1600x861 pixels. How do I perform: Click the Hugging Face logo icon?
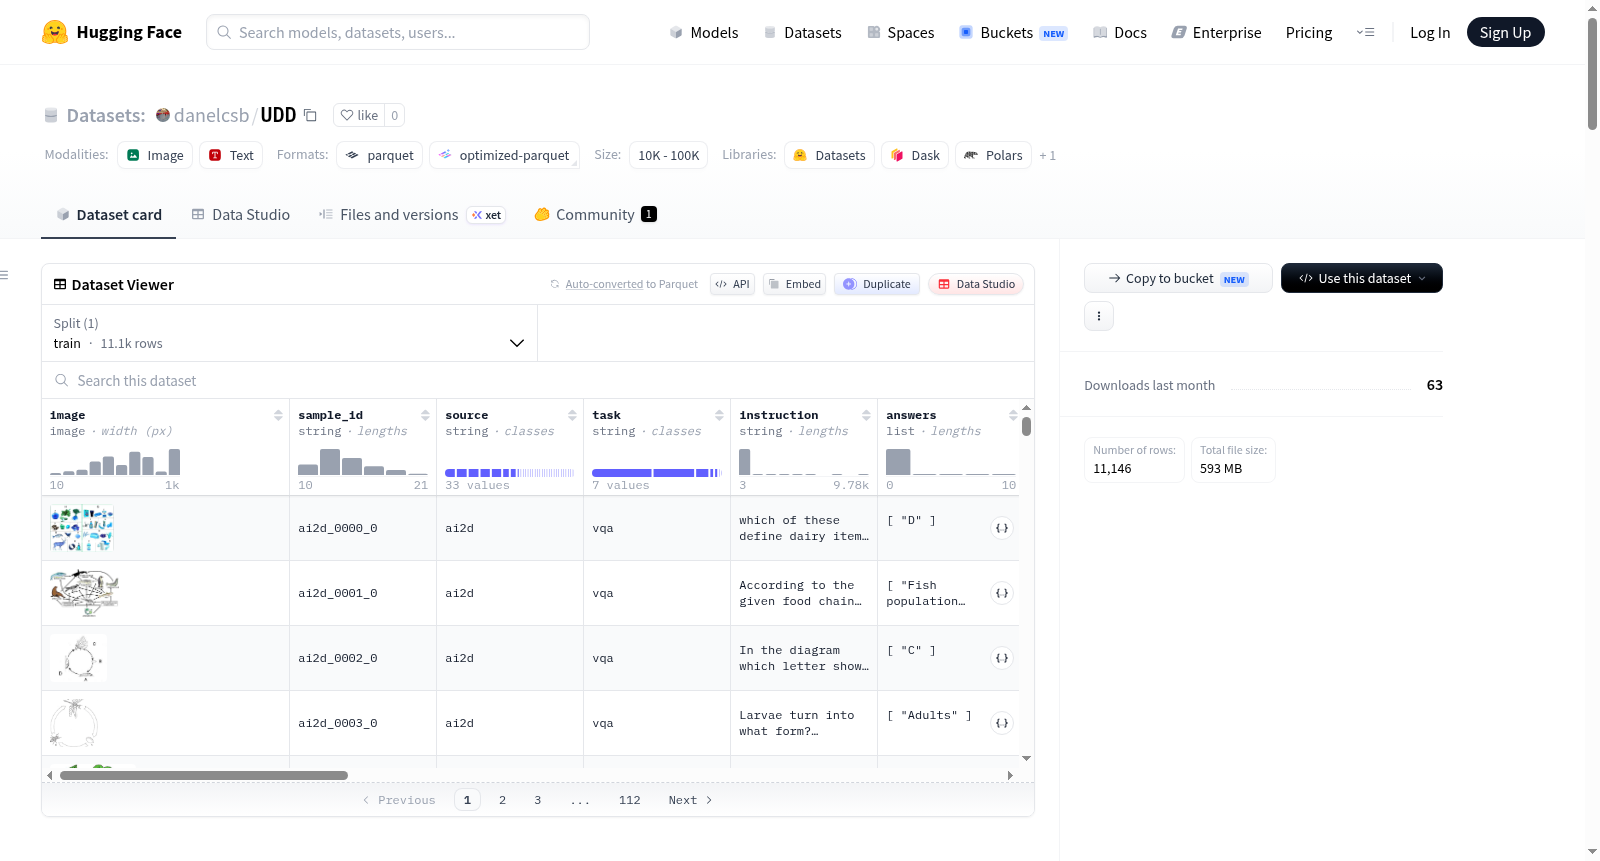55,32
